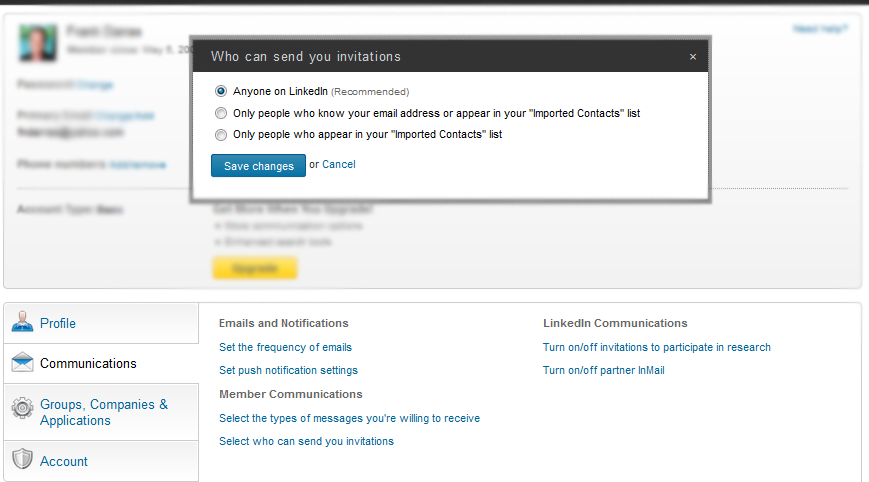Click the Communications envelope icon
Image resolution: width=869 pixels, height=482 pixels.
coord(22,362)
